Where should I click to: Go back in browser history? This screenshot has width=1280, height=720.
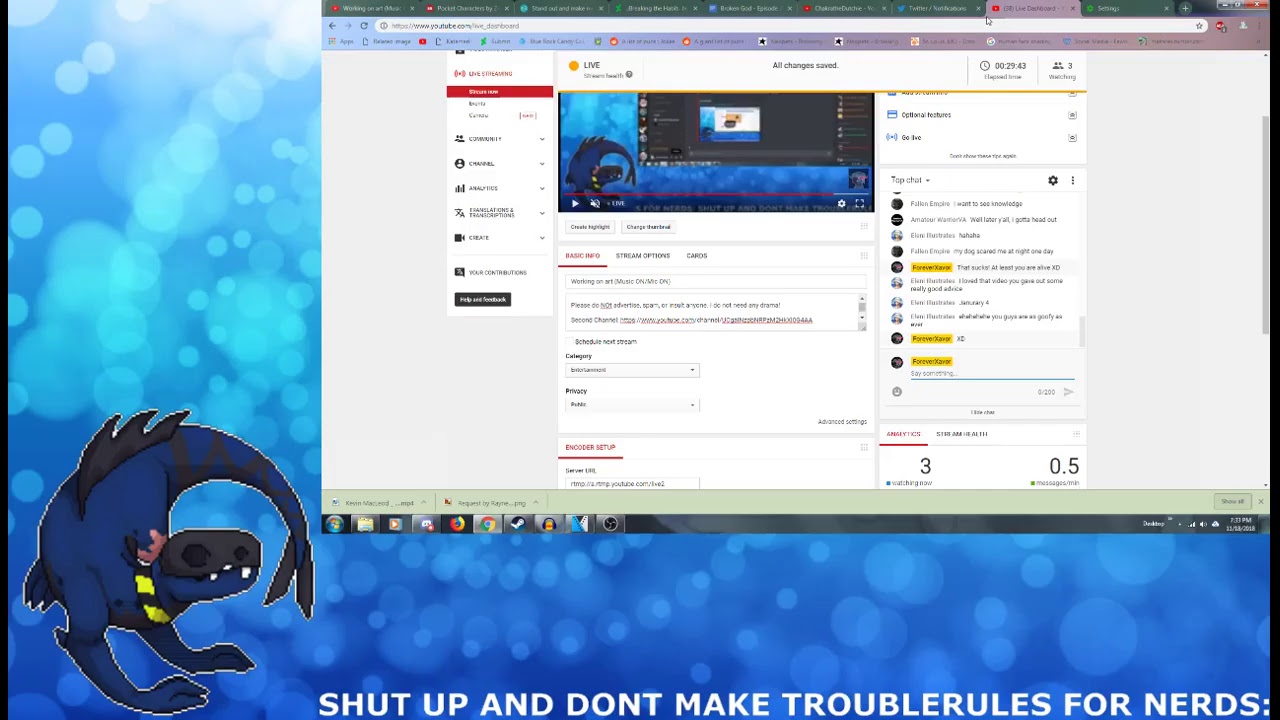(x=333, y=26)
